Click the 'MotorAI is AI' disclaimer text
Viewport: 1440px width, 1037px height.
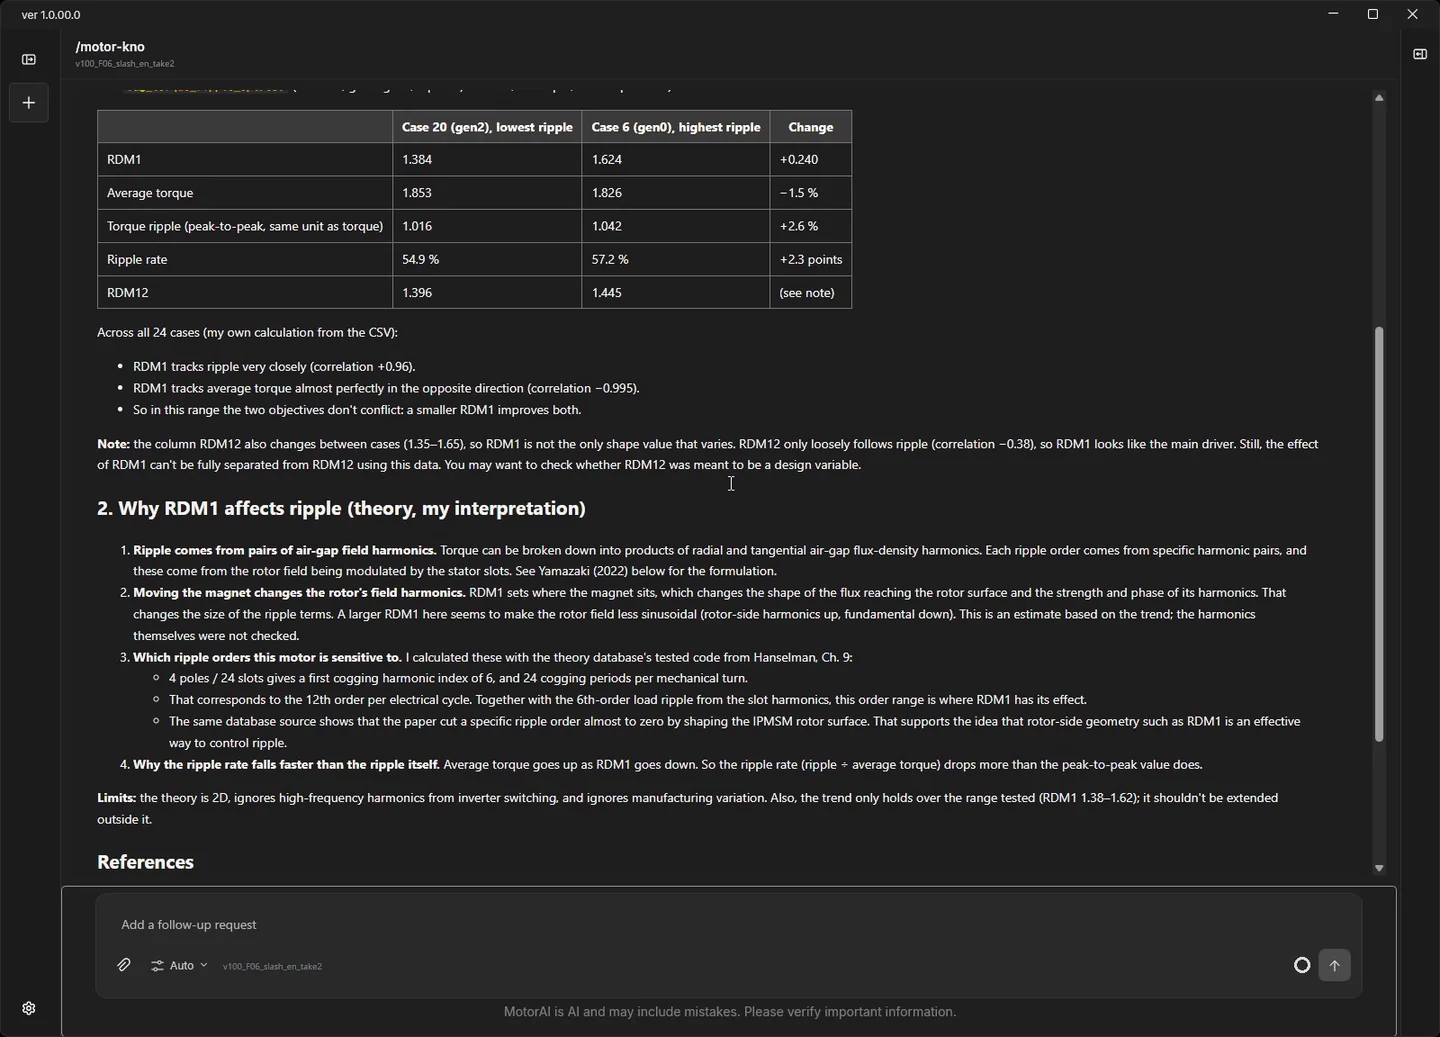(729, 1012)
